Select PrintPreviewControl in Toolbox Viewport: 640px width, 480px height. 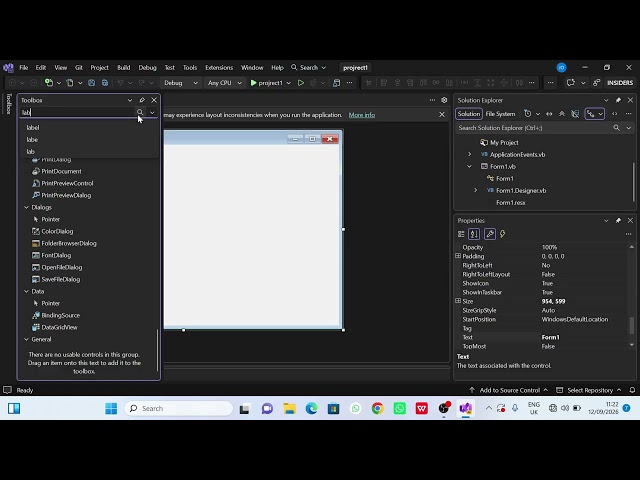point(62,183)
